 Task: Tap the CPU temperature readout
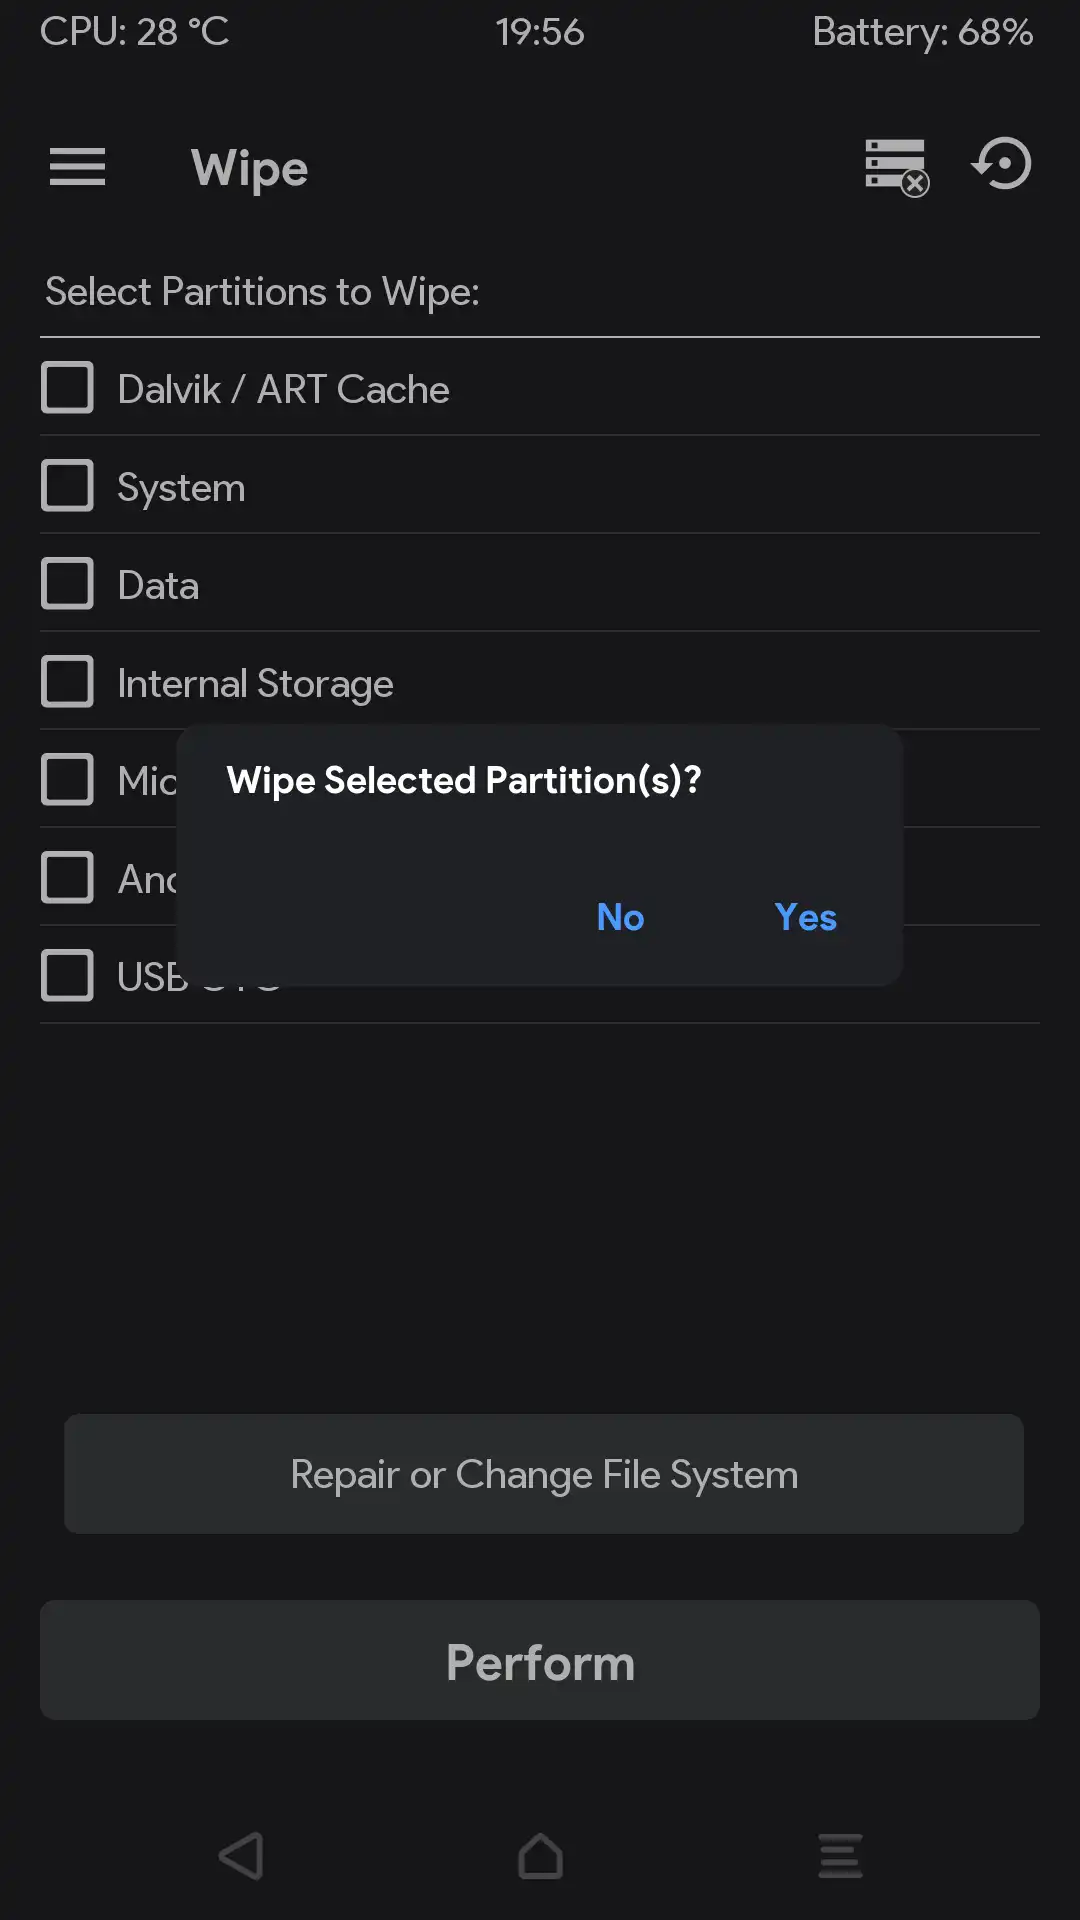click(x=135, y=32)
